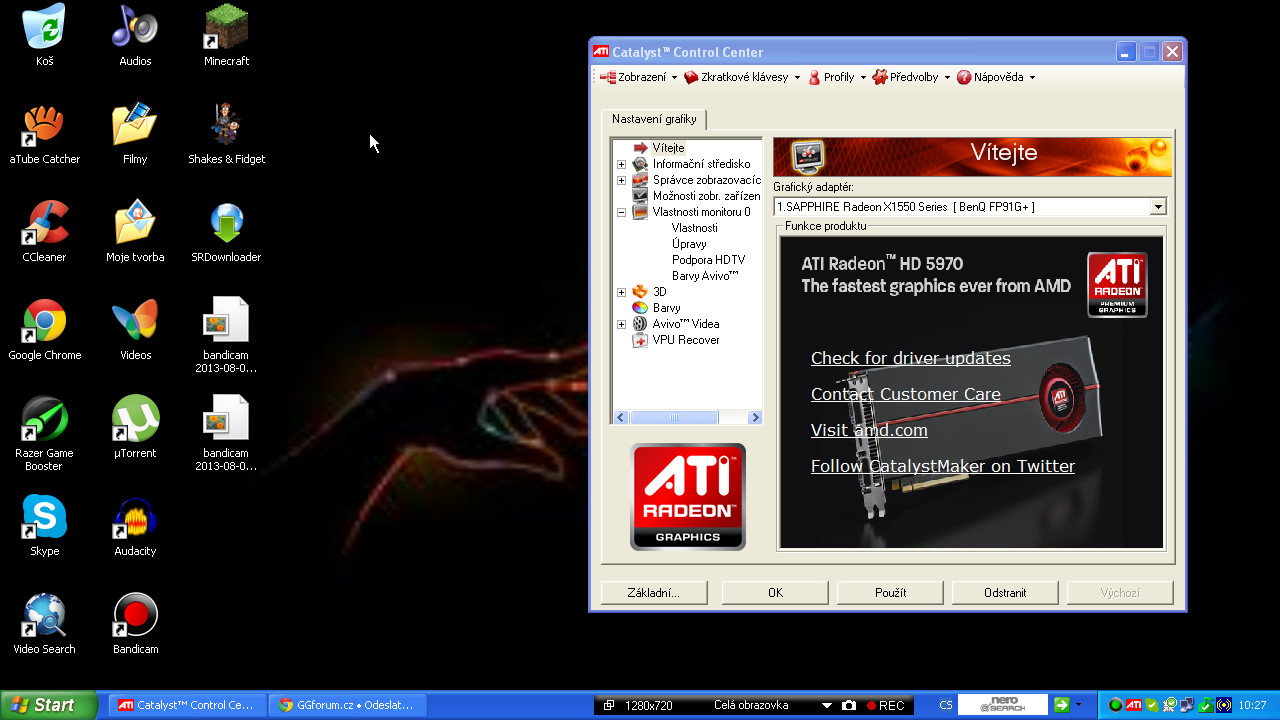Open the Videos desktop icon
The height and width of the screenshot is (720, 1280).
(135, 329)
